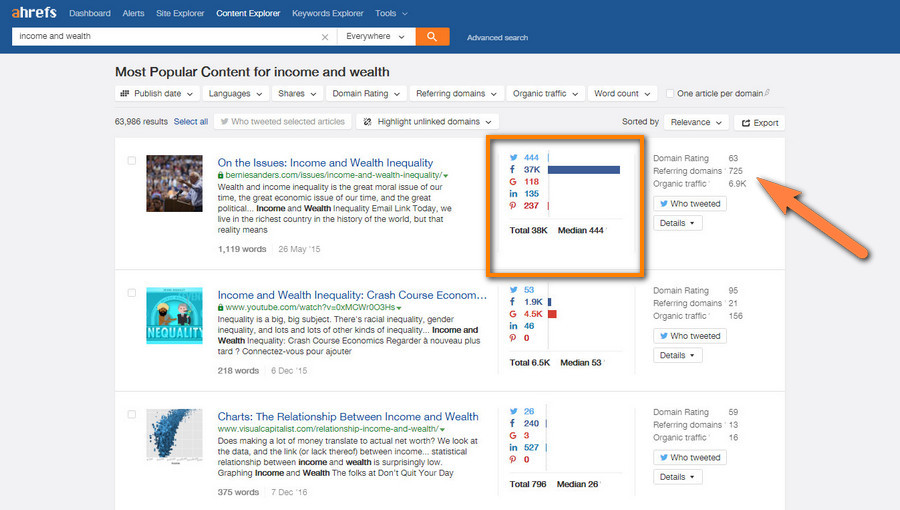
Task: Change Relevance sort order dropdown
Action: coord(696,122)
